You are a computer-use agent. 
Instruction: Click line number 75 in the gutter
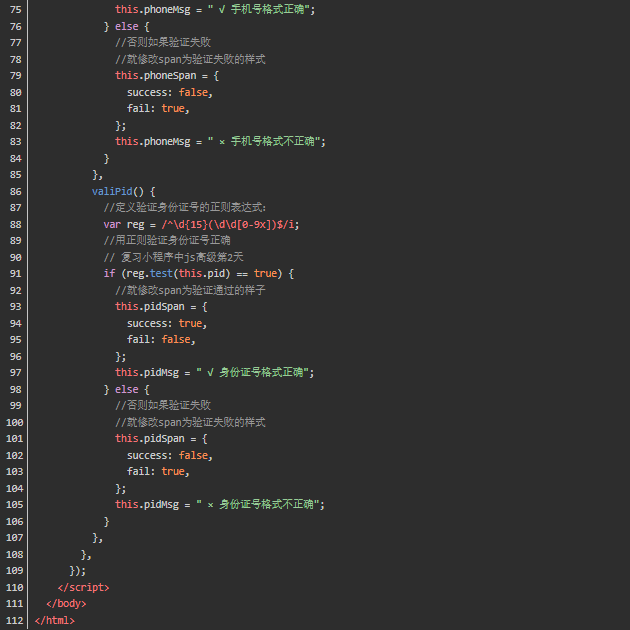click(x=15, y=10)
